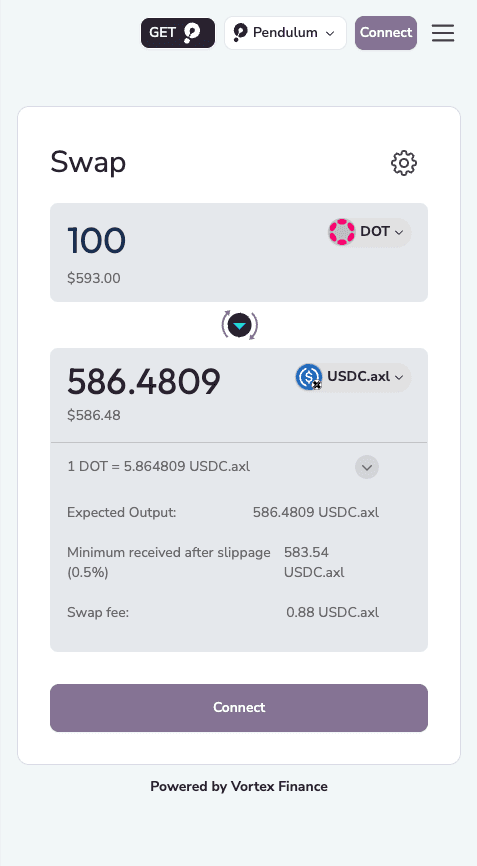Click the Swap fee row value
Screen dimensions: 477x866
point(332,612)
